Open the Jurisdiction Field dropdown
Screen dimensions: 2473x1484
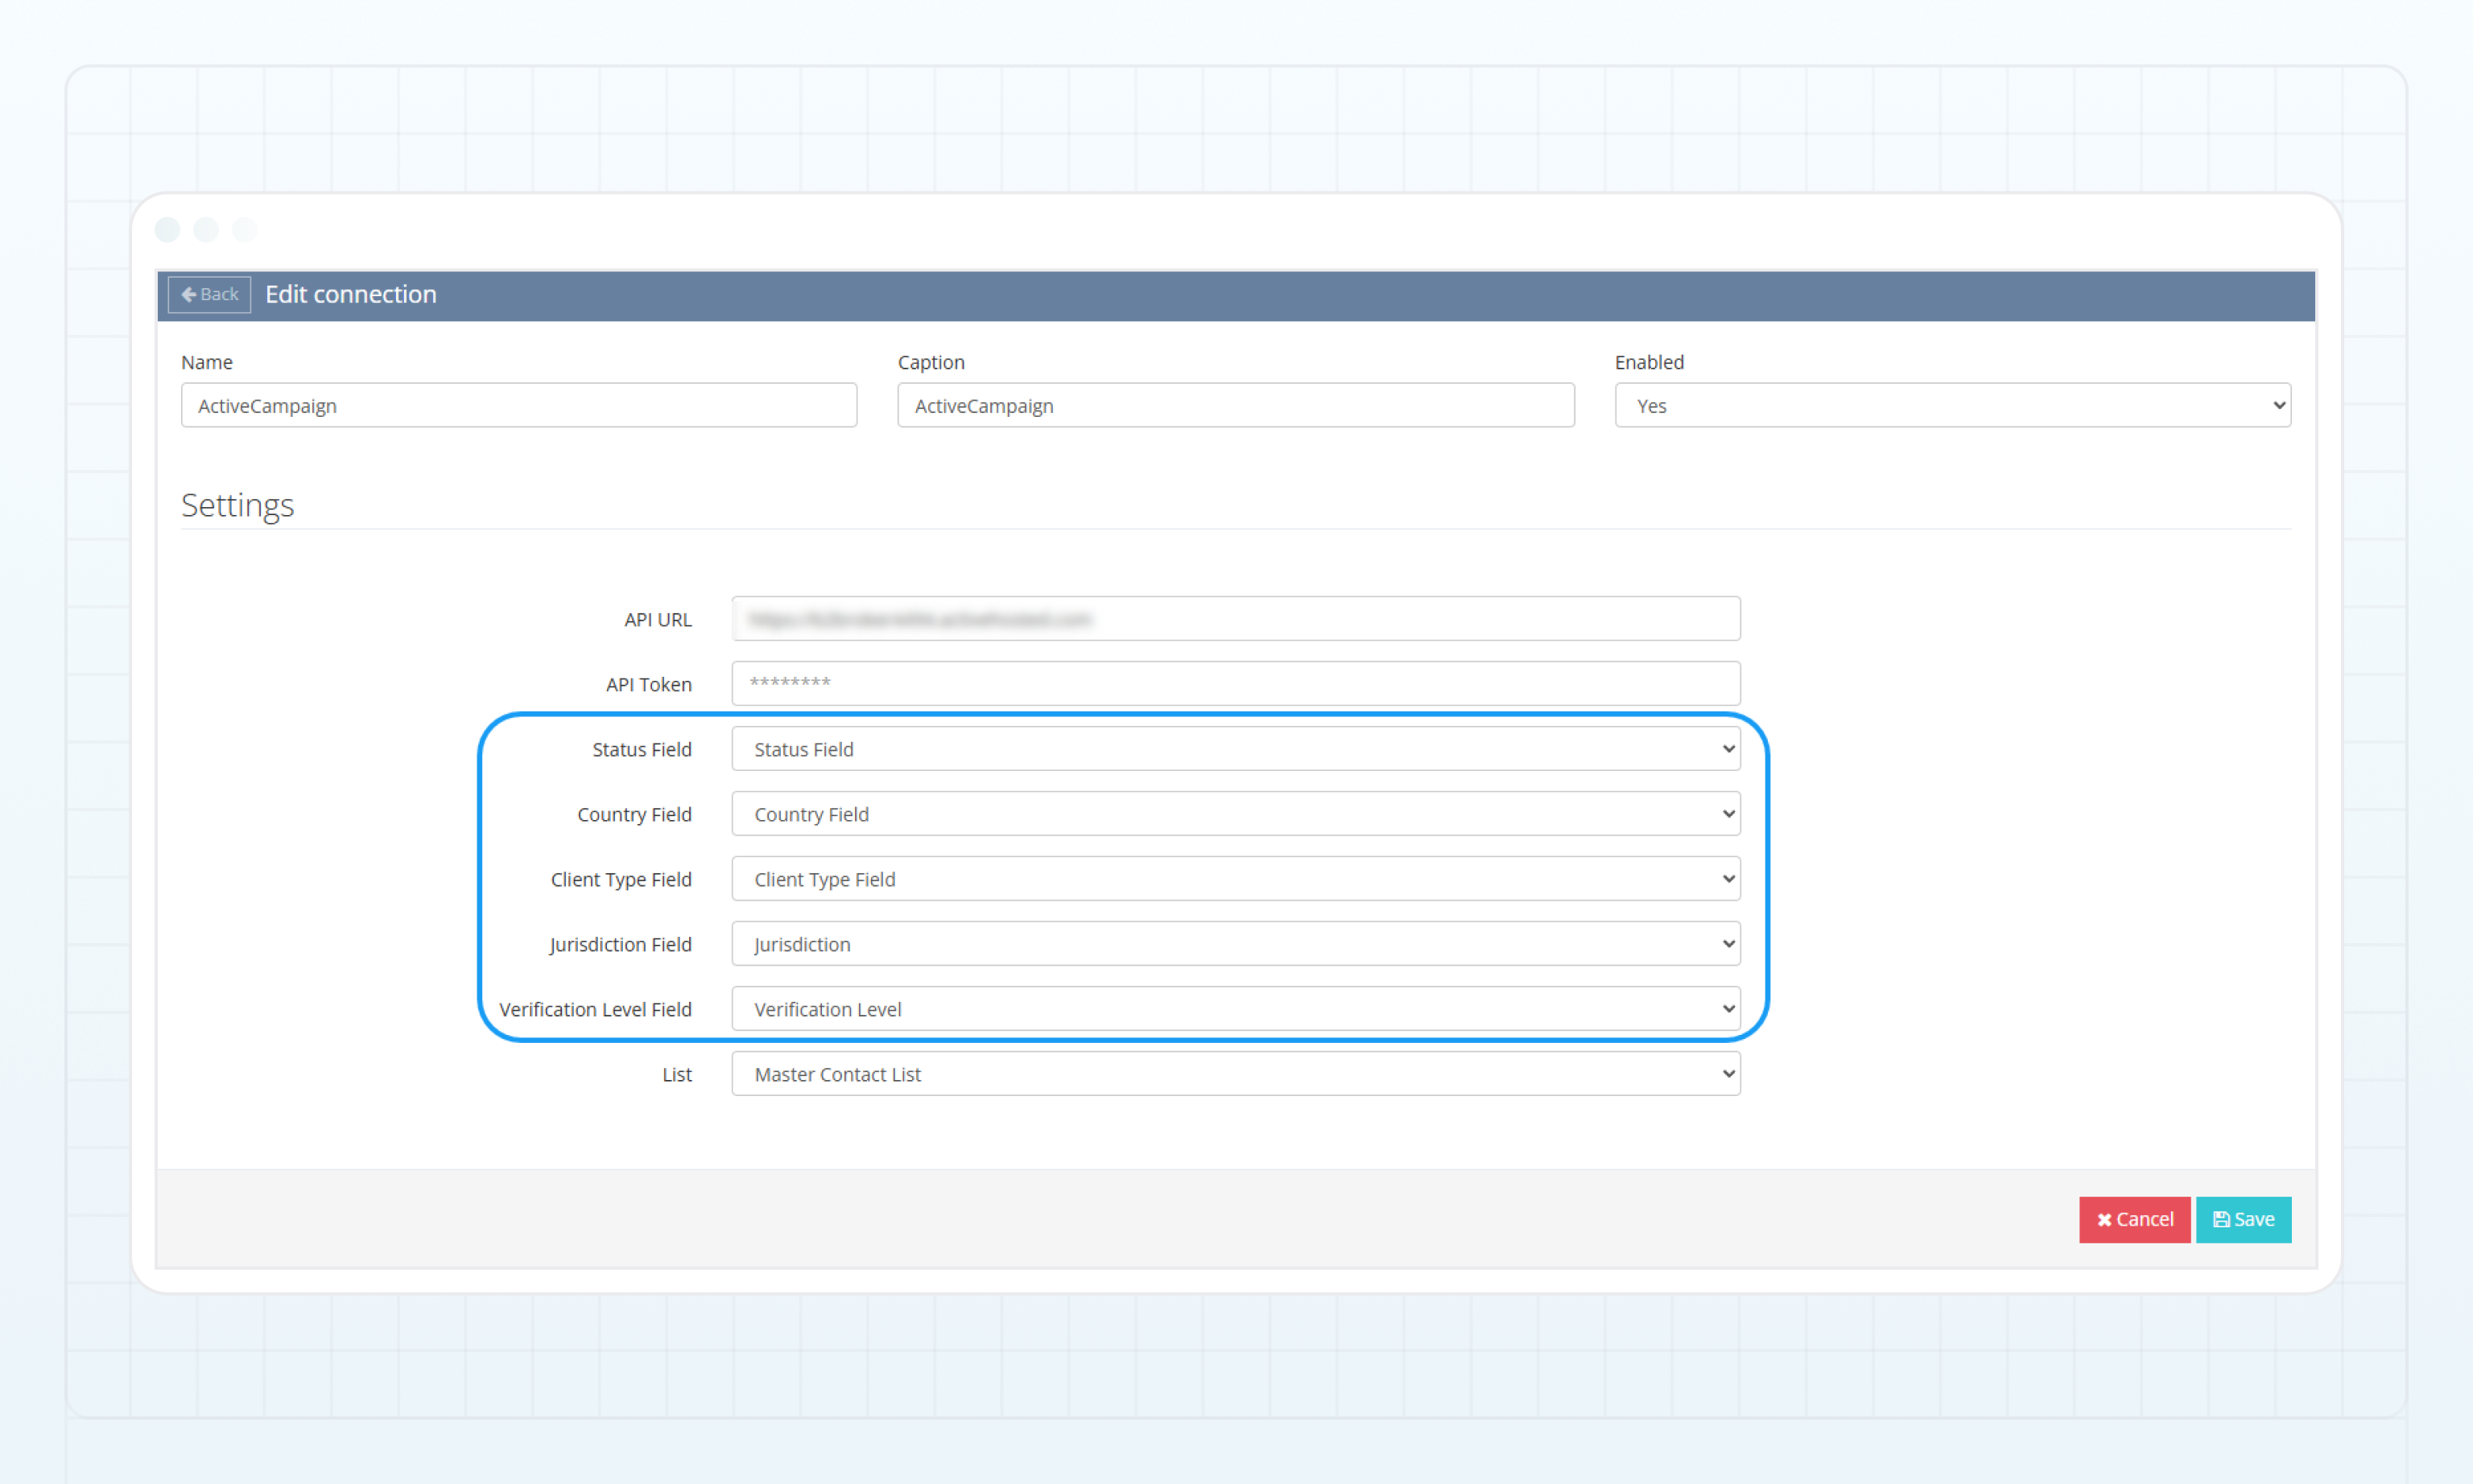tap(1235, 944)
